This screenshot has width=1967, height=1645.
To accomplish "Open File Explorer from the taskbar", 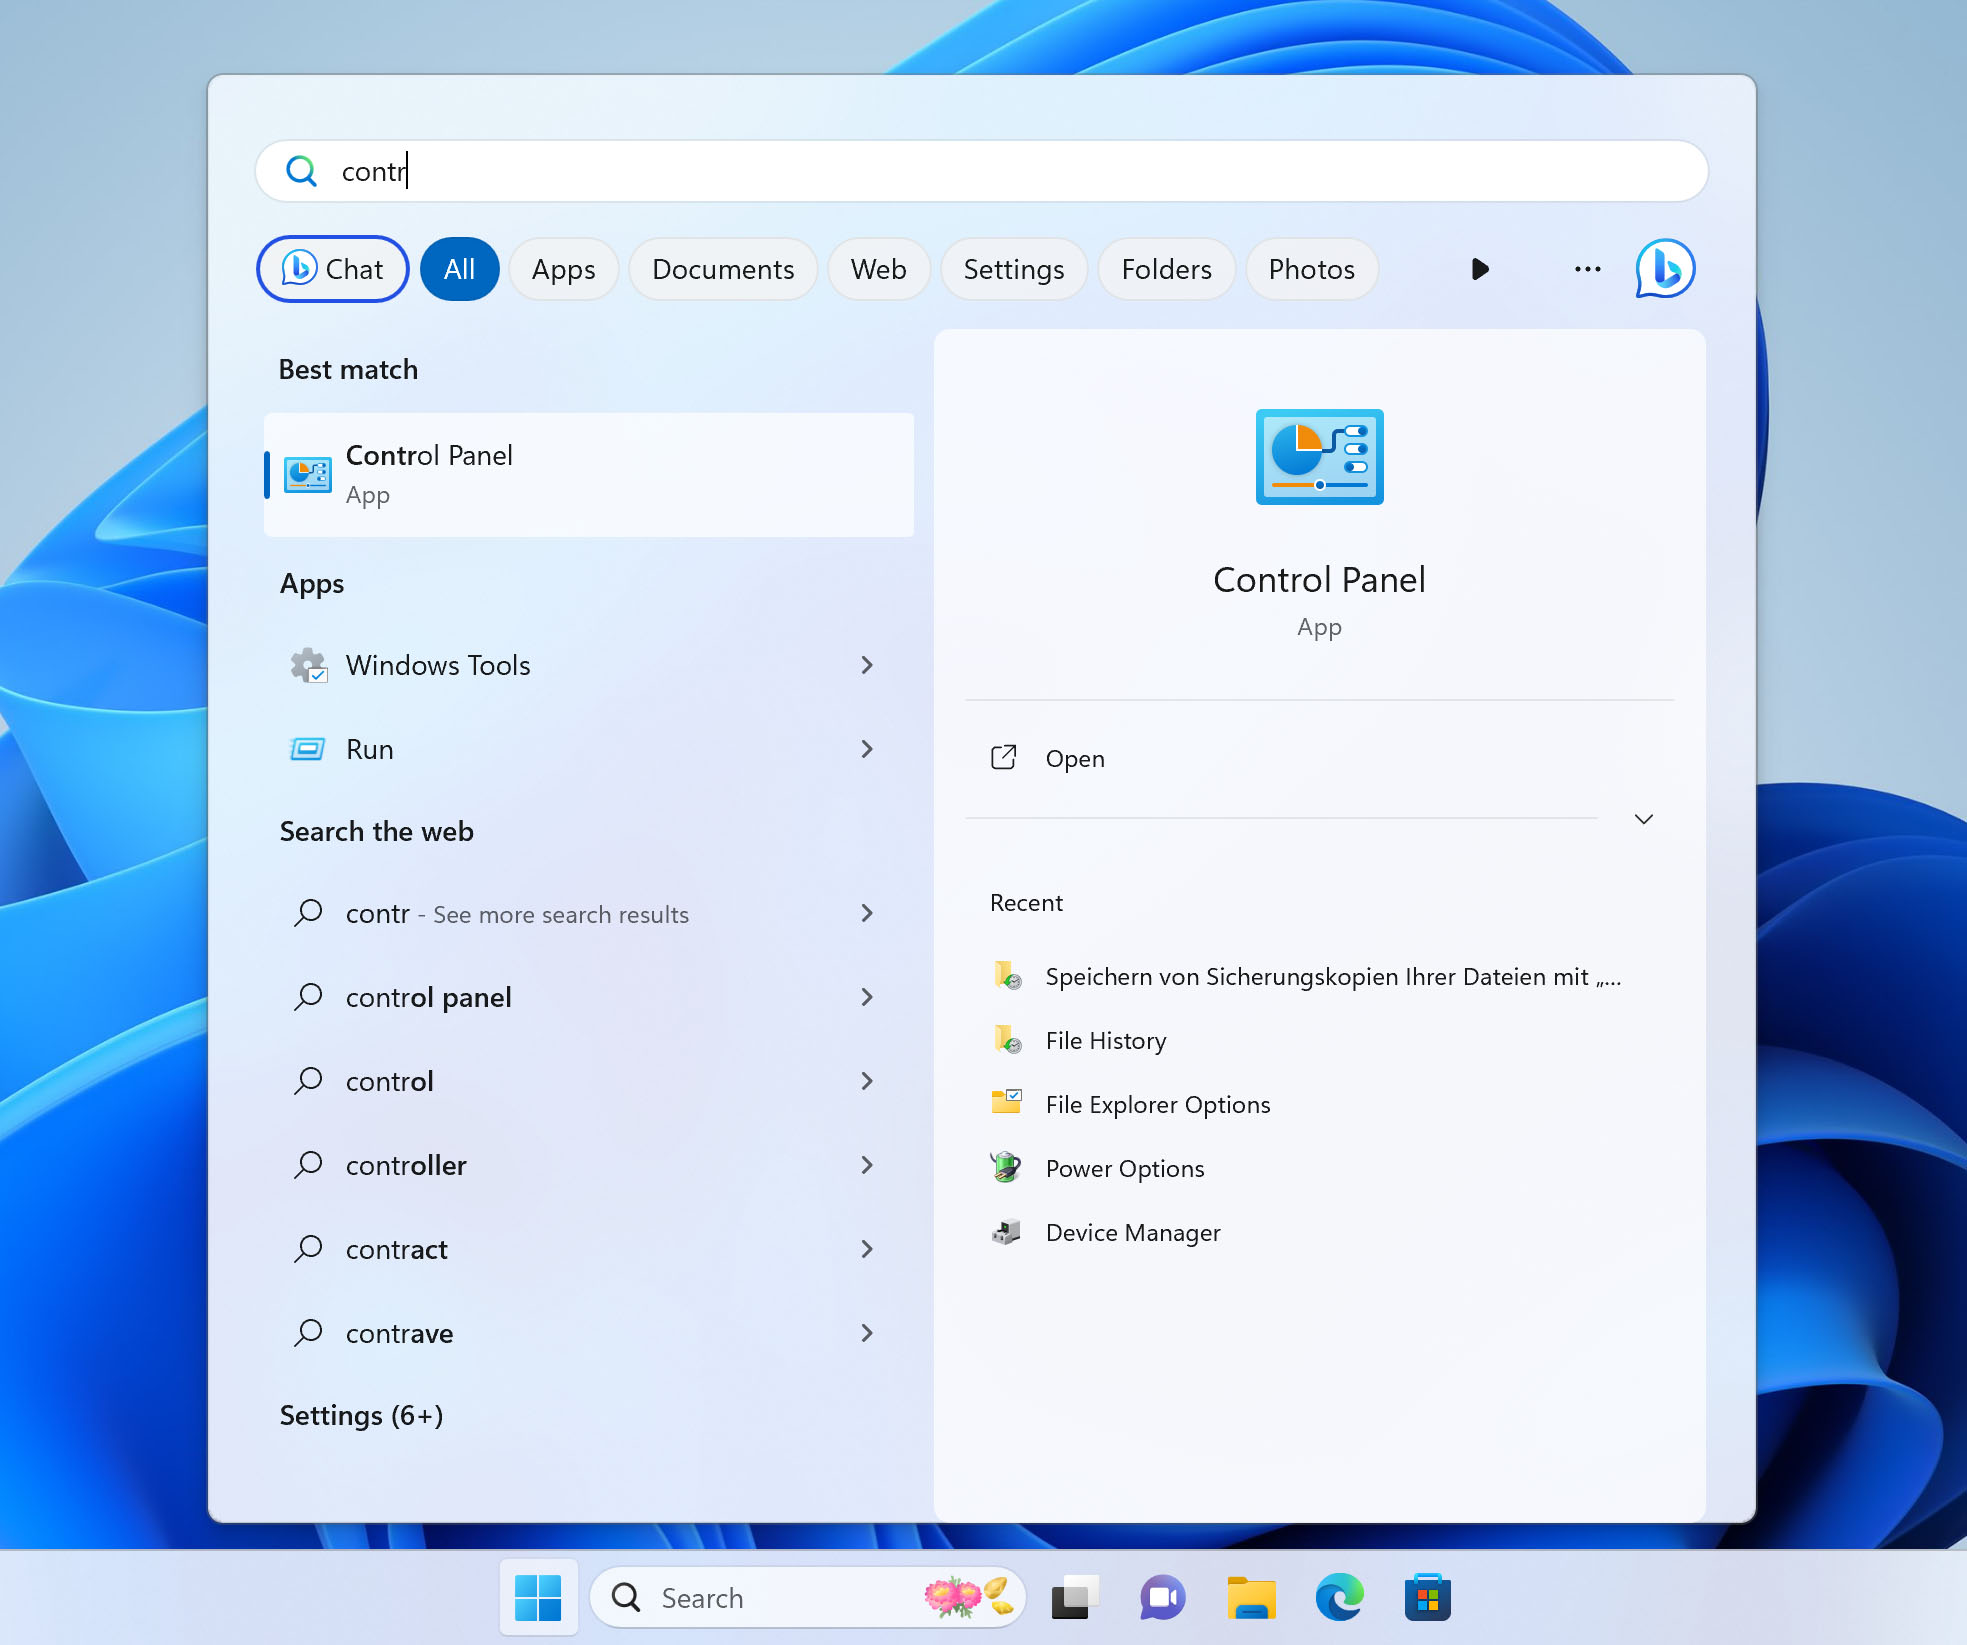I will (x=1251, y=1597).
